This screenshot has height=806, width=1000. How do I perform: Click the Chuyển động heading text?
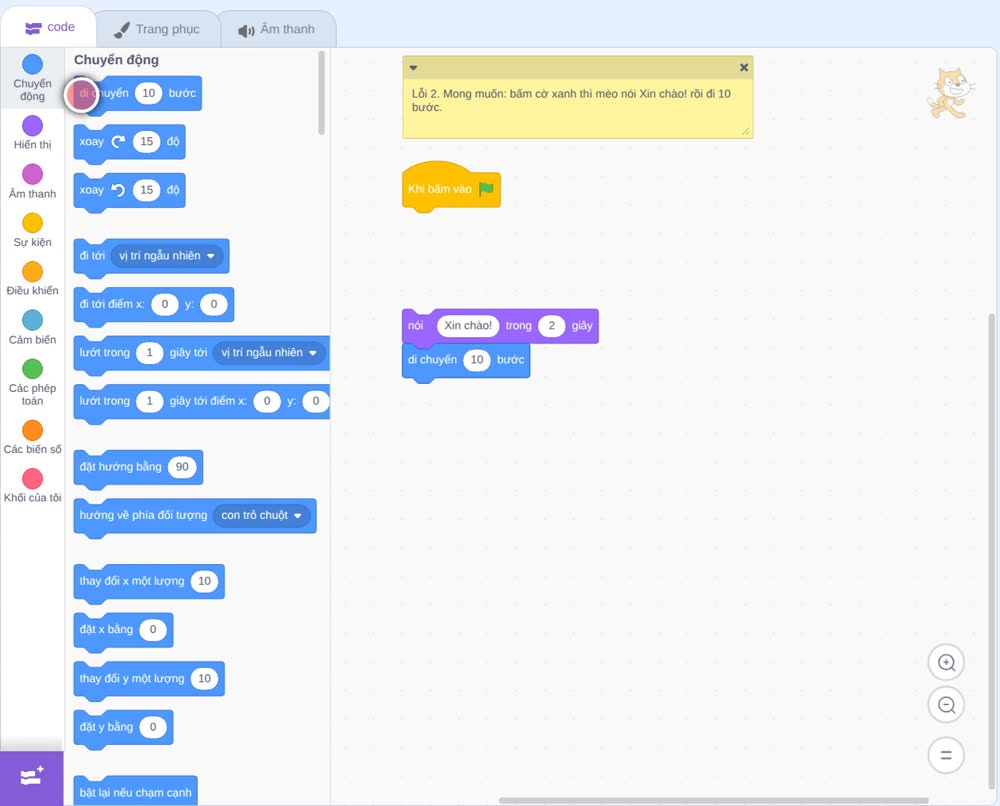click(x=116, y=60)
